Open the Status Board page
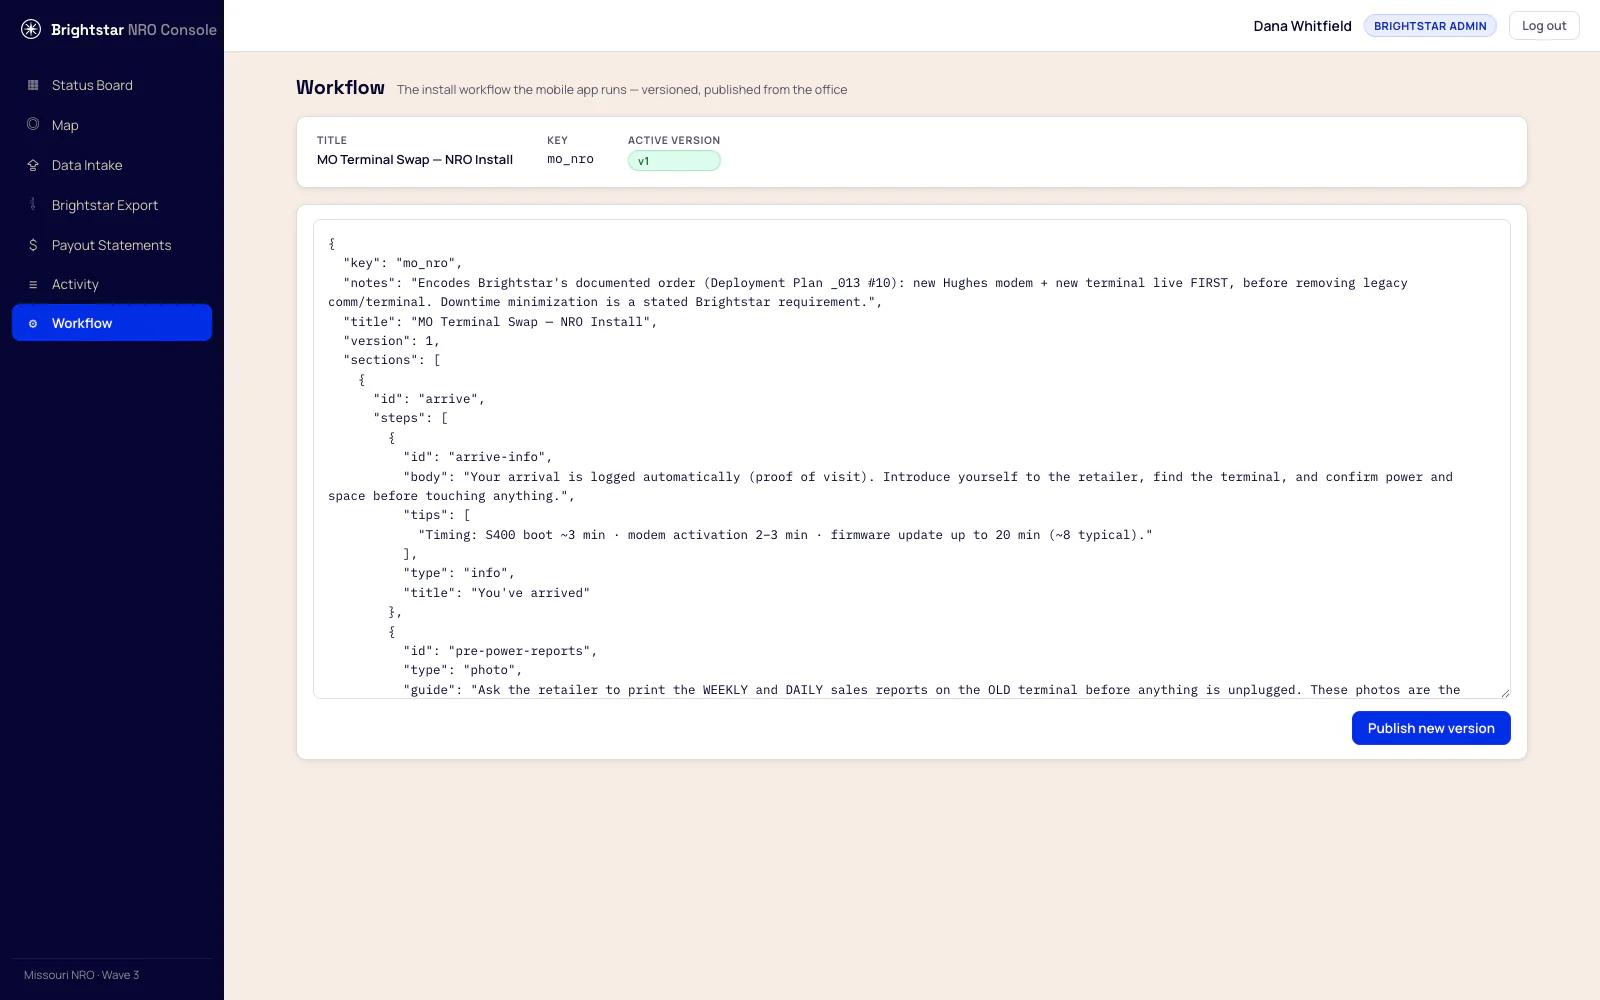The width and height of the screenshot is (1600, 1000). [112, 85]
